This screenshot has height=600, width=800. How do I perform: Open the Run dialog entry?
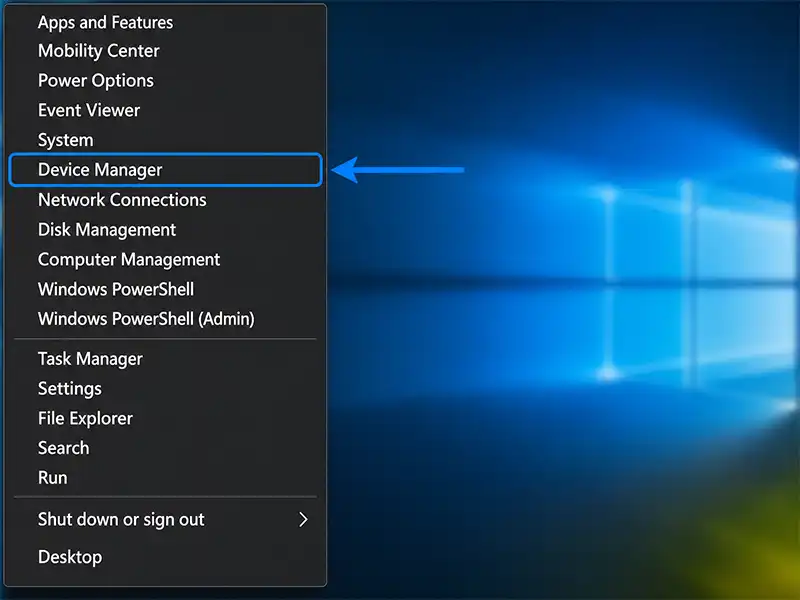click(x=165, y=478)
